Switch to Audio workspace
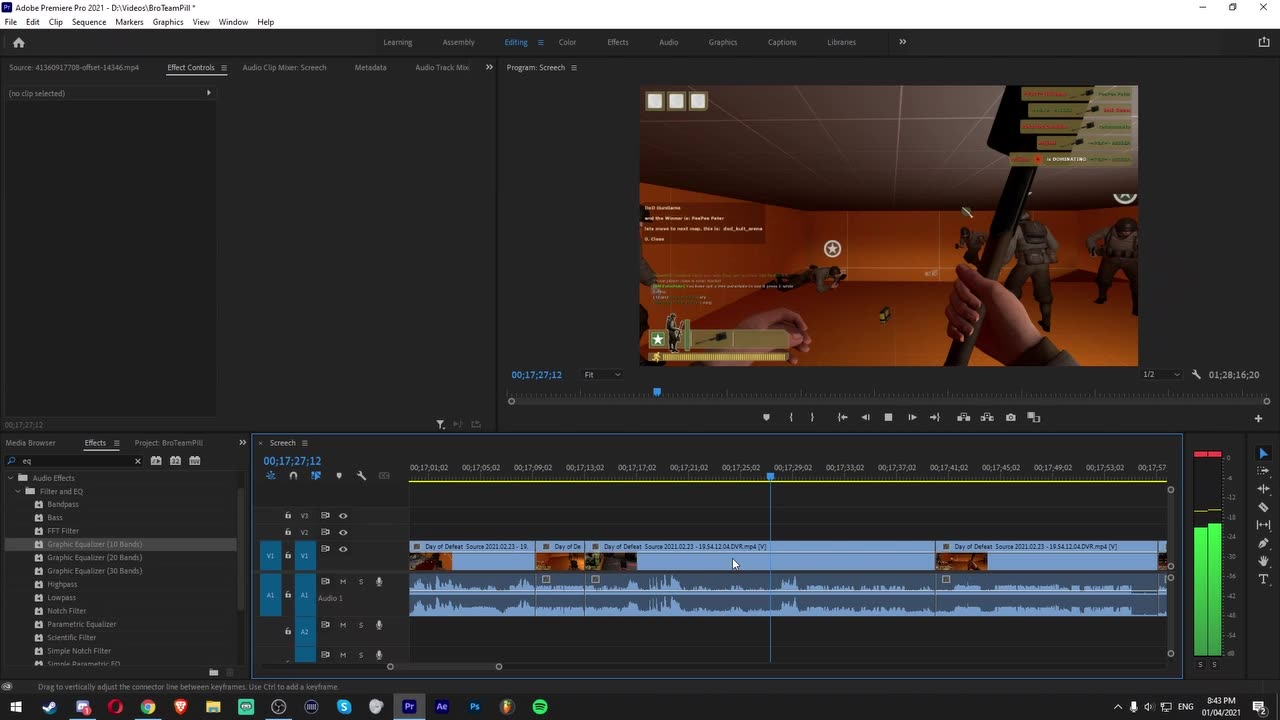Image resolution: width=1280 pixels, height=720 pixels. click(668, 42)
